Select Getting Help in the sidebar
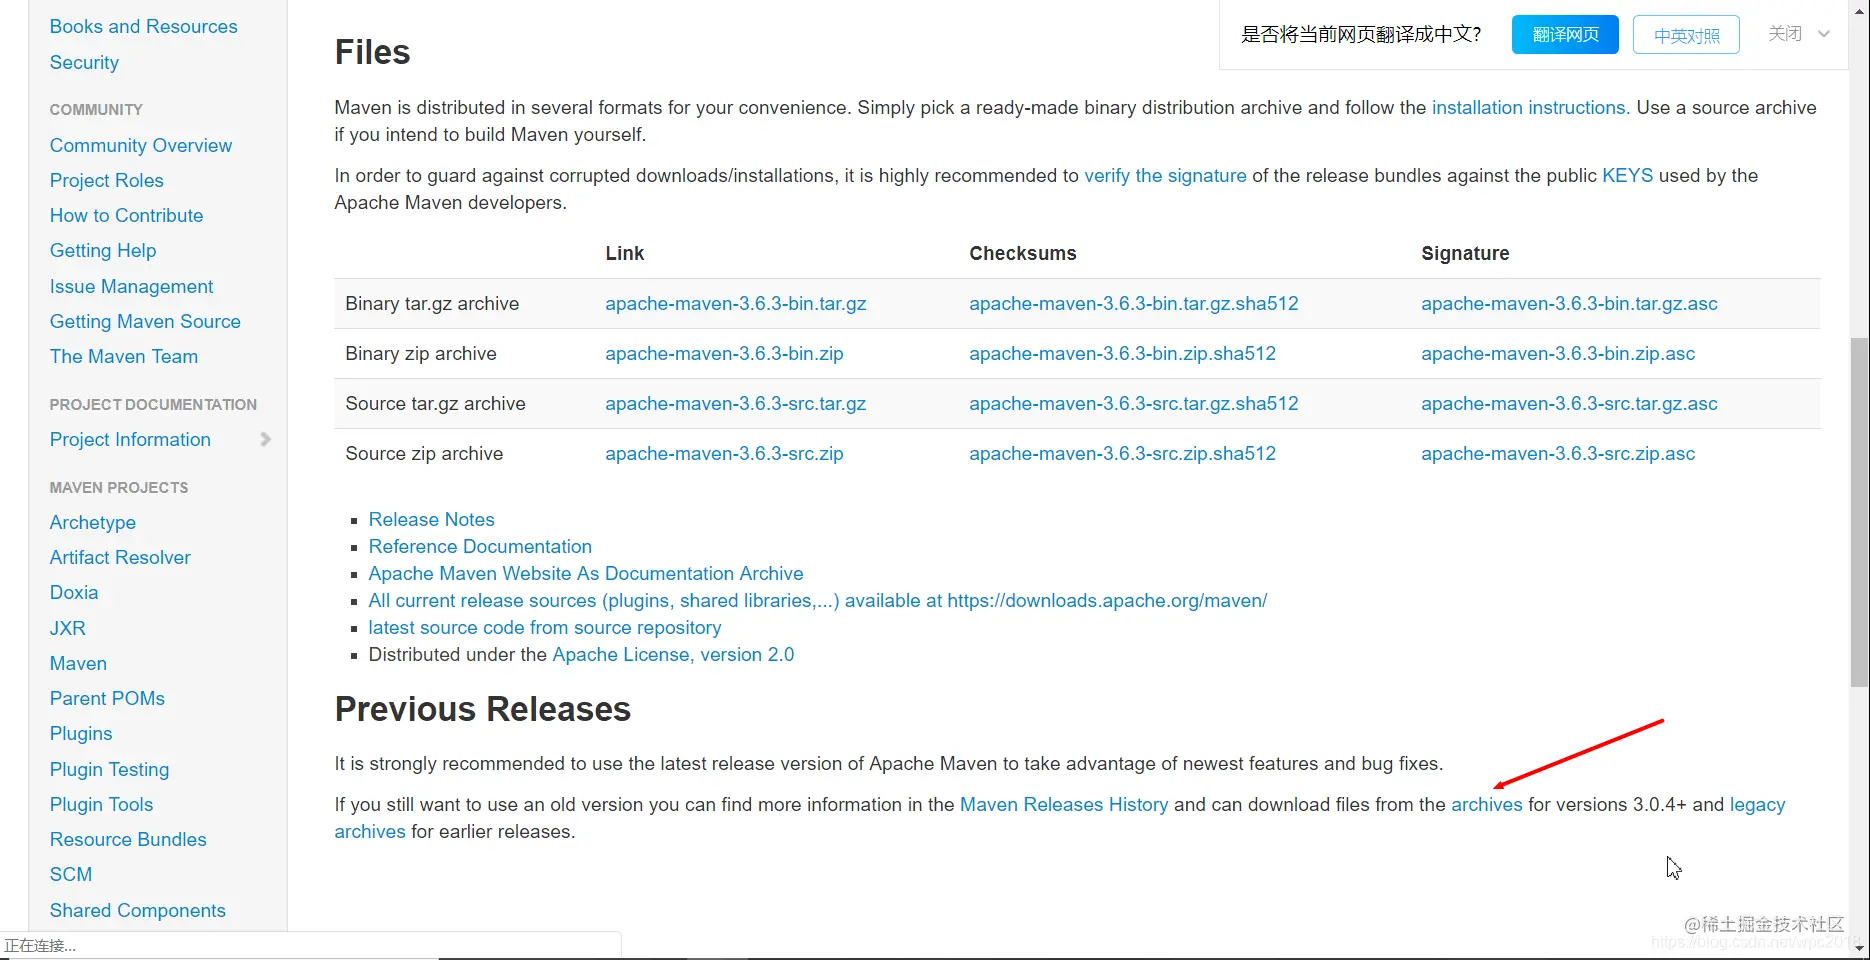1870x960 pixels. (103, 251)
